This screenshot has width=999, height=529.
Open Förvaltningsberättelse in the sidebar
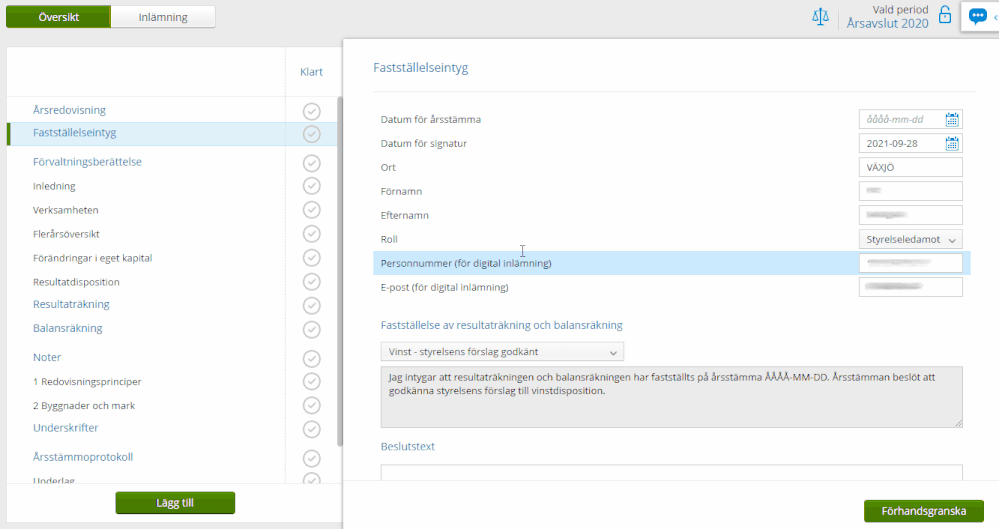pyautogui.click(x=87, y=162)
